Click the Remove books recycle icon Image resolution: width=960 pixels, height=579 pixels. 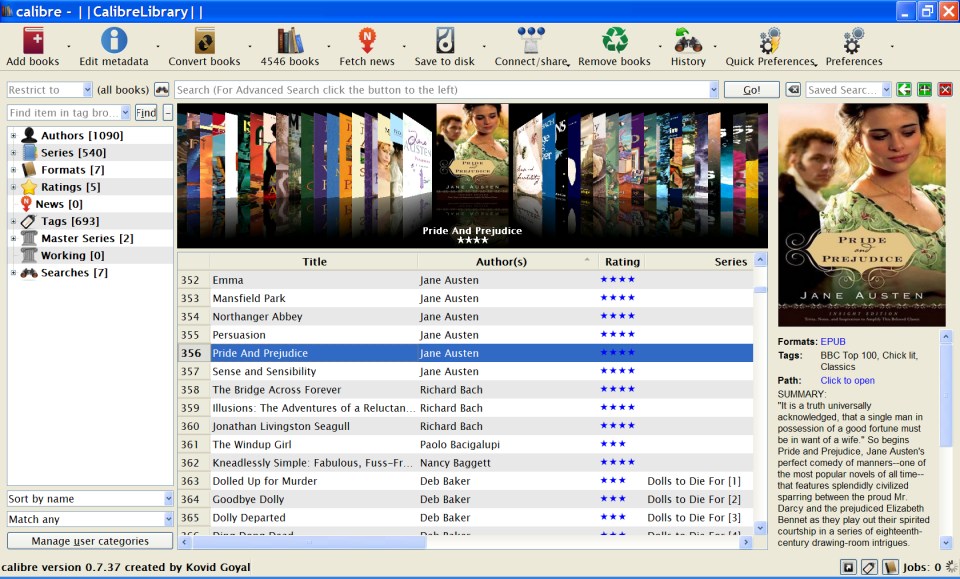tap(615, 40)
